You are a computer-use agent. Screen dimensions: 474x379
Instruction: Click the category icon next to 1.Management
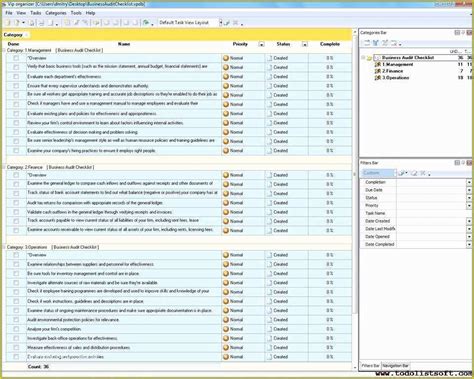(x=378, y=64)
